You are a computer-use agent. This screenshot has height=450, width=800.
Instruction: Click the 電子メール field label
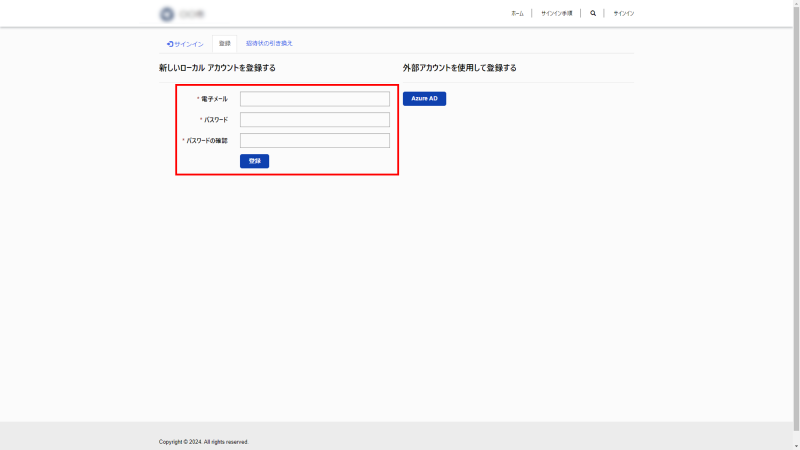pos(214,99)
